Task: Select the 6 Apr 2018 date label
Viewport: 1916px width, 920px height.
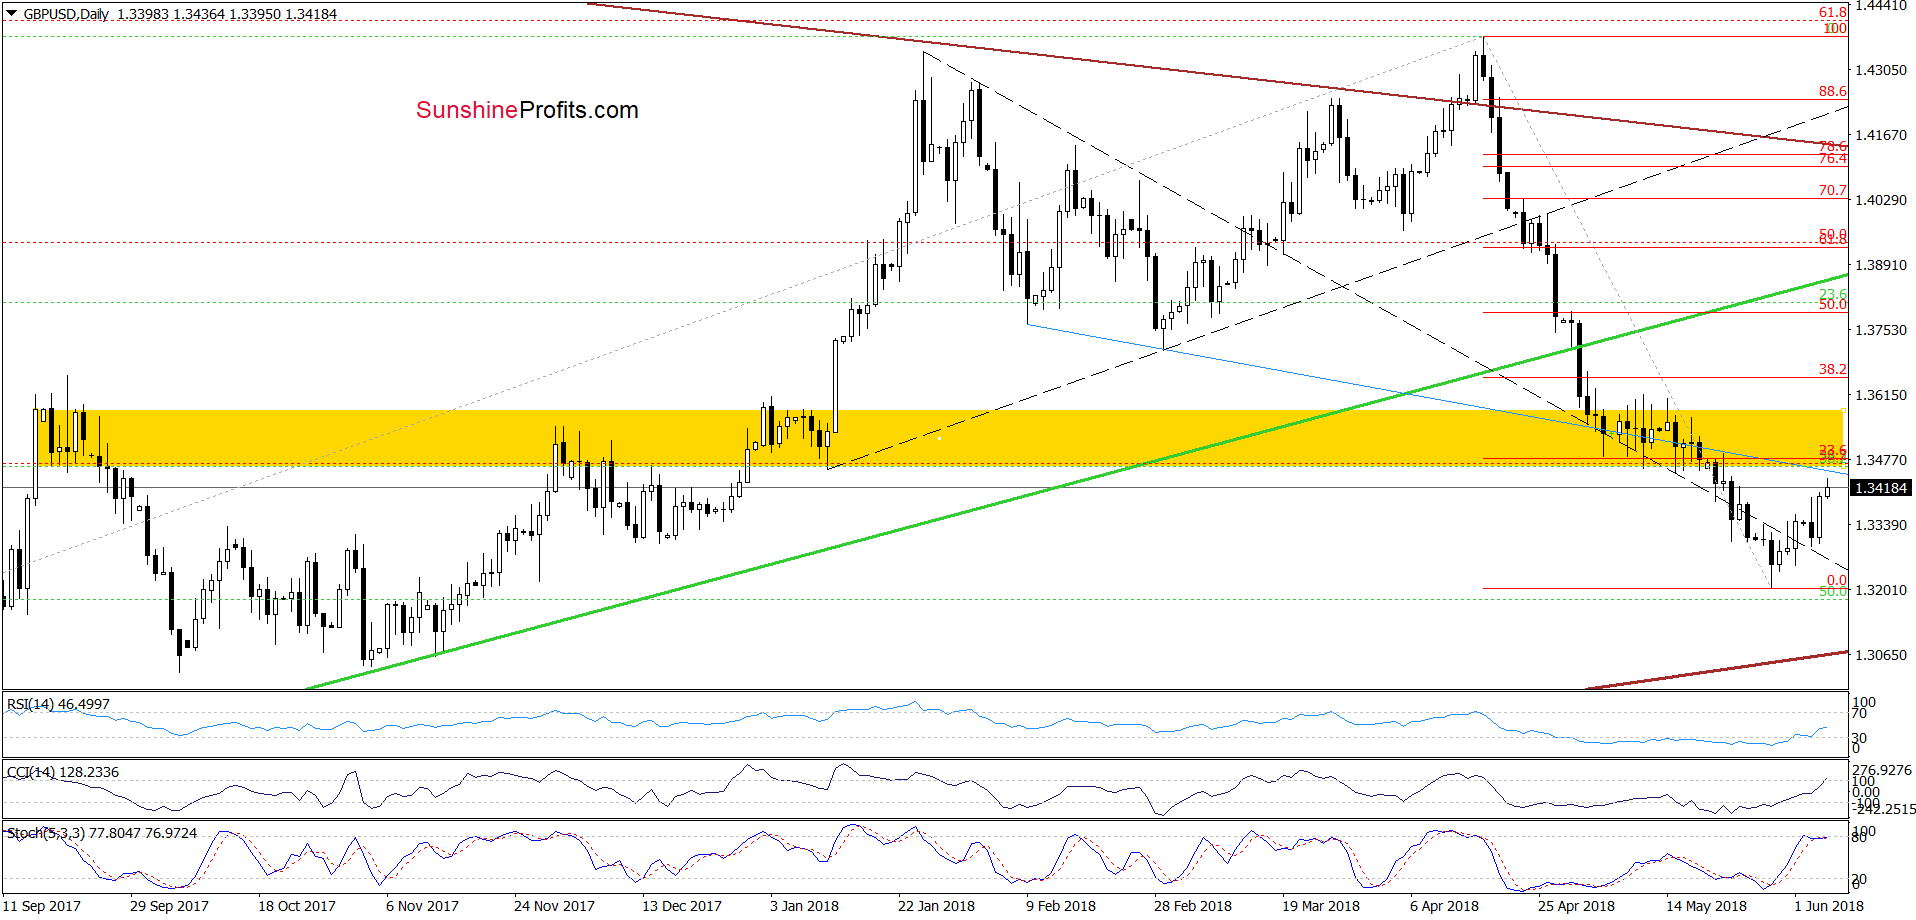Action: [x=1444, y=906]
